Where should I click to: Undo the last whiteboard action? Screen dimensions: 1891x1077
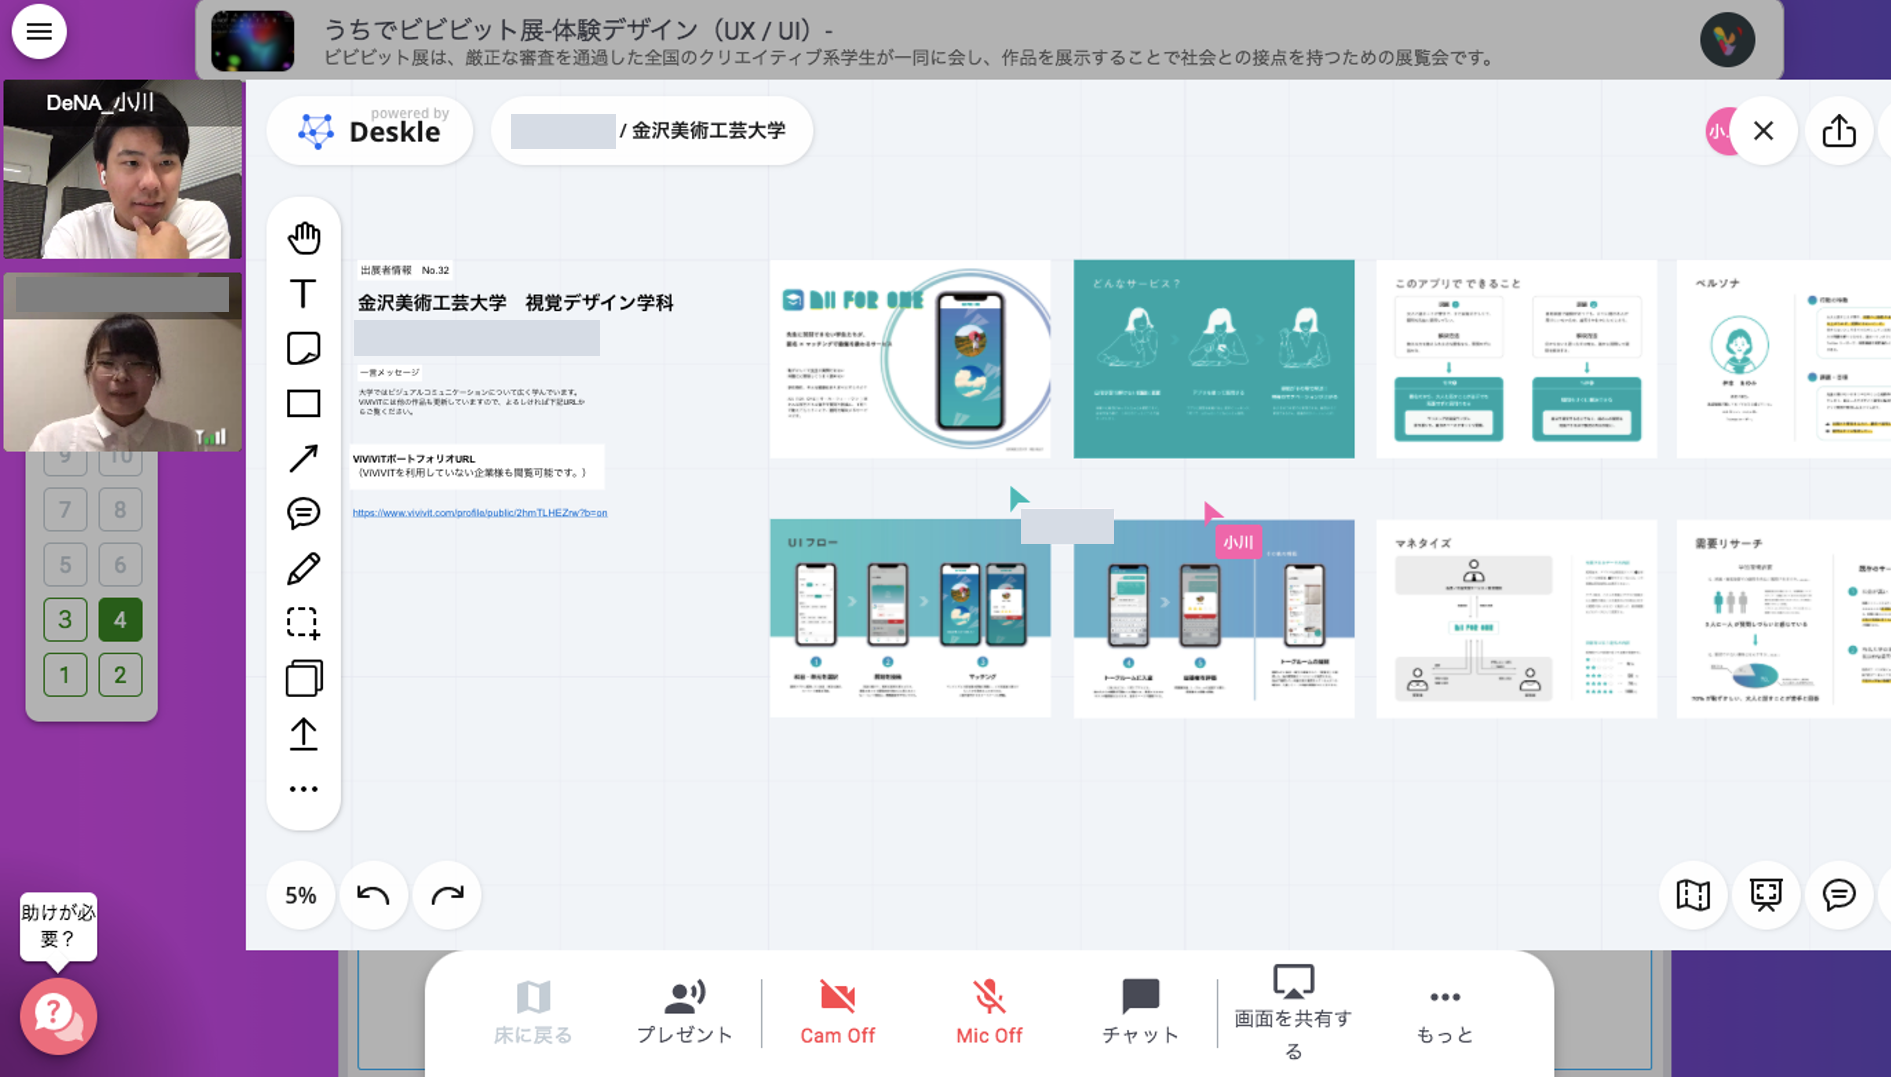[373, 895]
